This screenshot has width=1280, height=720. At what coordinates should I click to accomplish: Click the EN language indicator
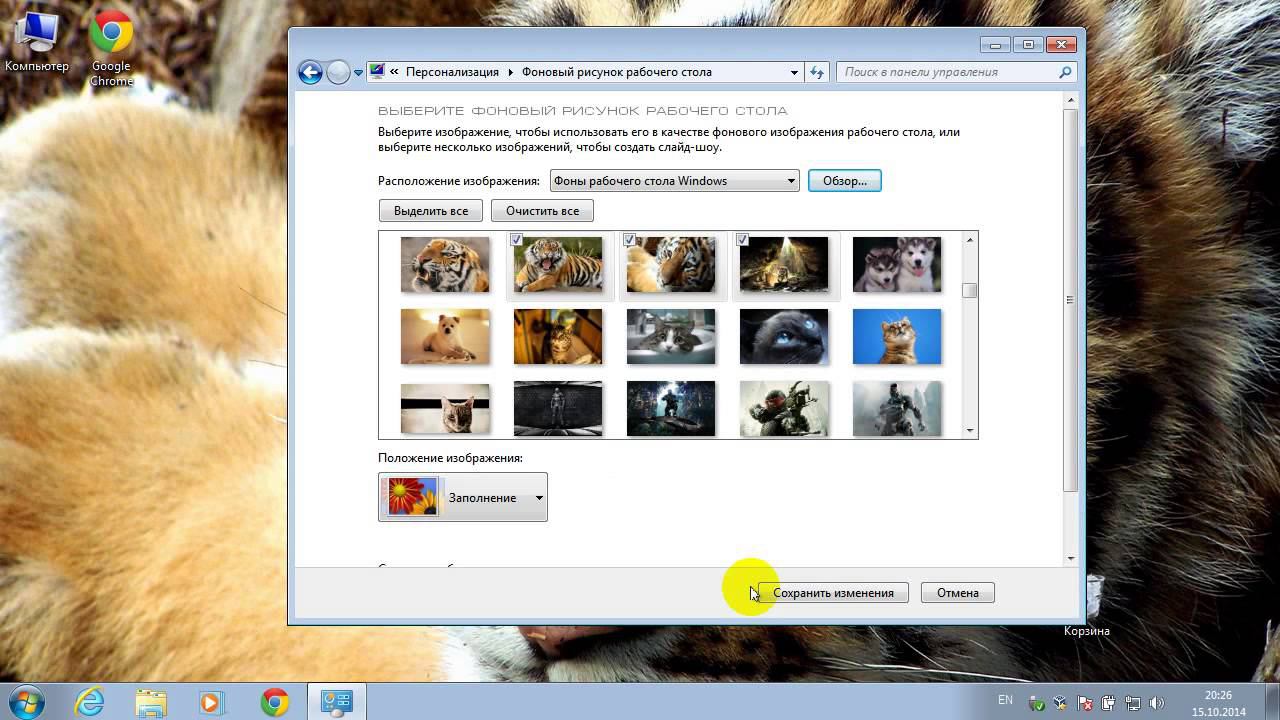point(1005,700)
